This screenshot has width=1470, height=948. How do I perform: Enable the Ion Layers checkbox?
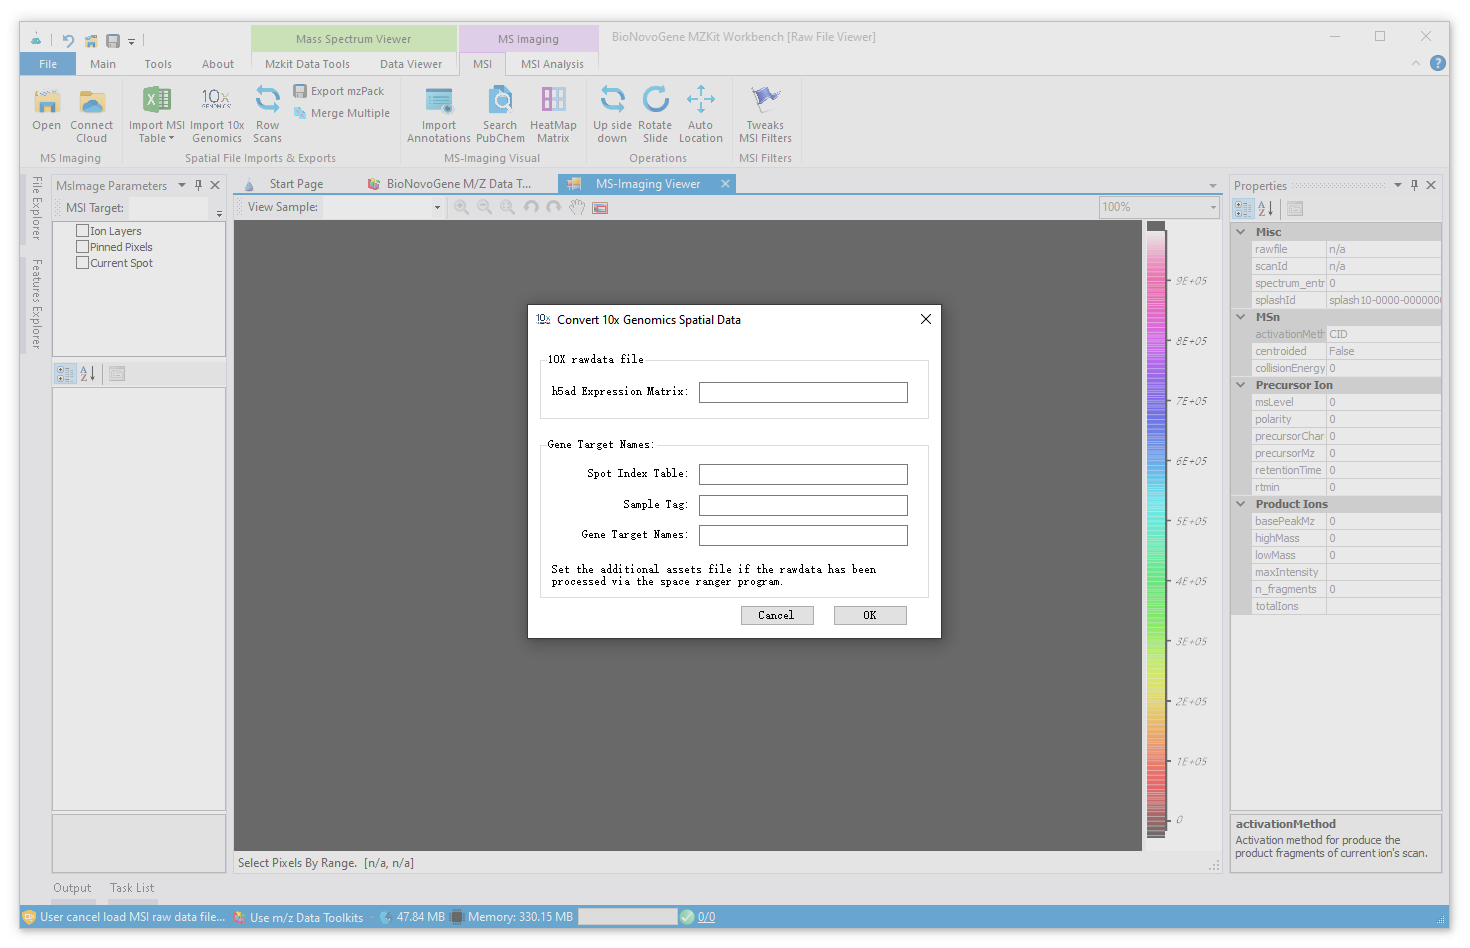point(83,231)
